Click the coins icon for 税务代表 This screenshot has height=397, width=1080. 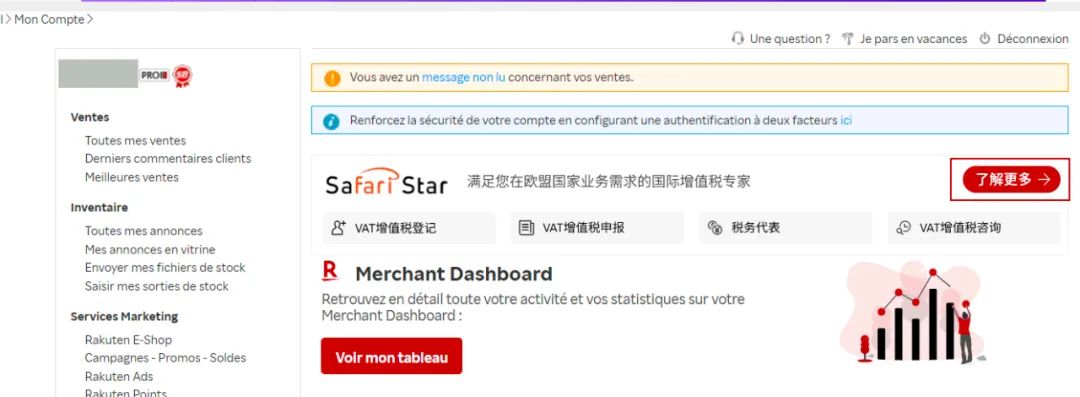715,228
